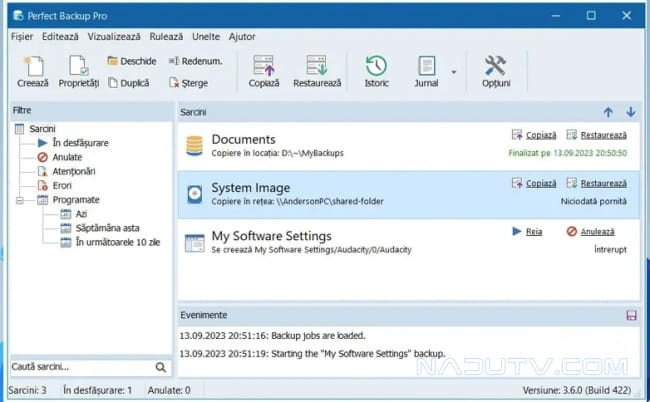The width and height of the screenshot is (650, 402).
Task: Click În desfășurare: 1 status entry
Action: click(x=97, y=390)
